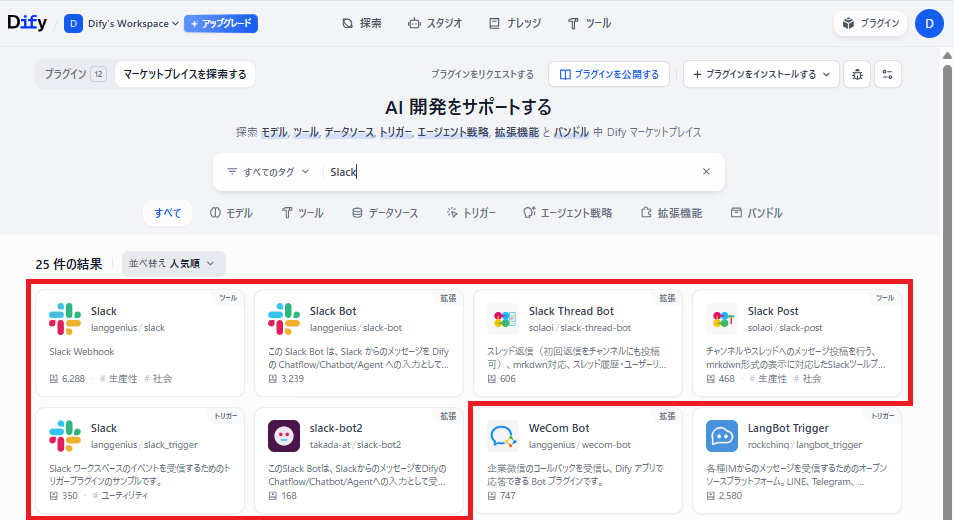Open the Slack Bot plugin card
This screenshot has width=954, height=520.
[x=358, y=342]
